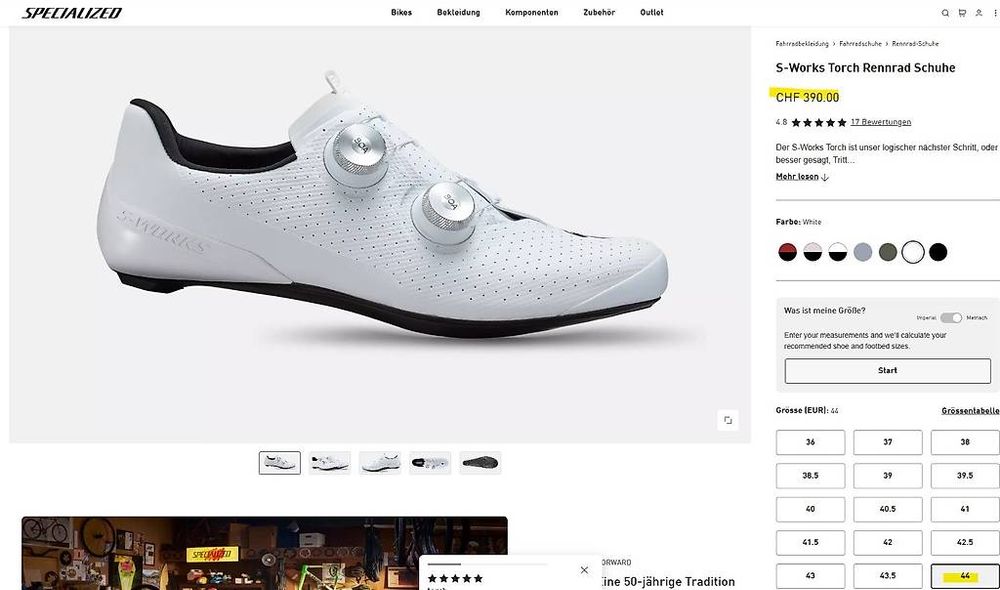
Task: Open the shopping cart
Action: [962, 13]
